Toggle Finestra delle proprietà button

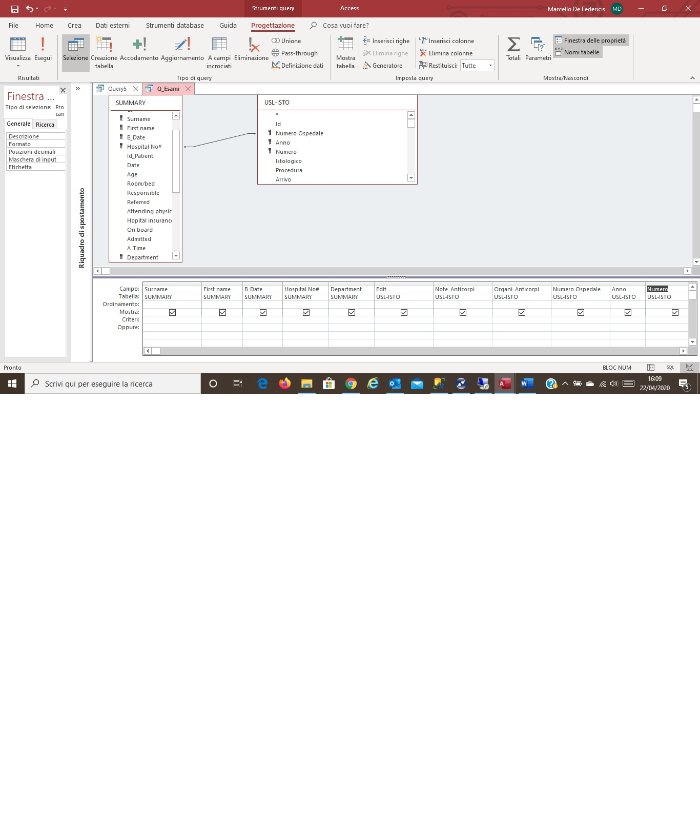(x=595, y=40)
